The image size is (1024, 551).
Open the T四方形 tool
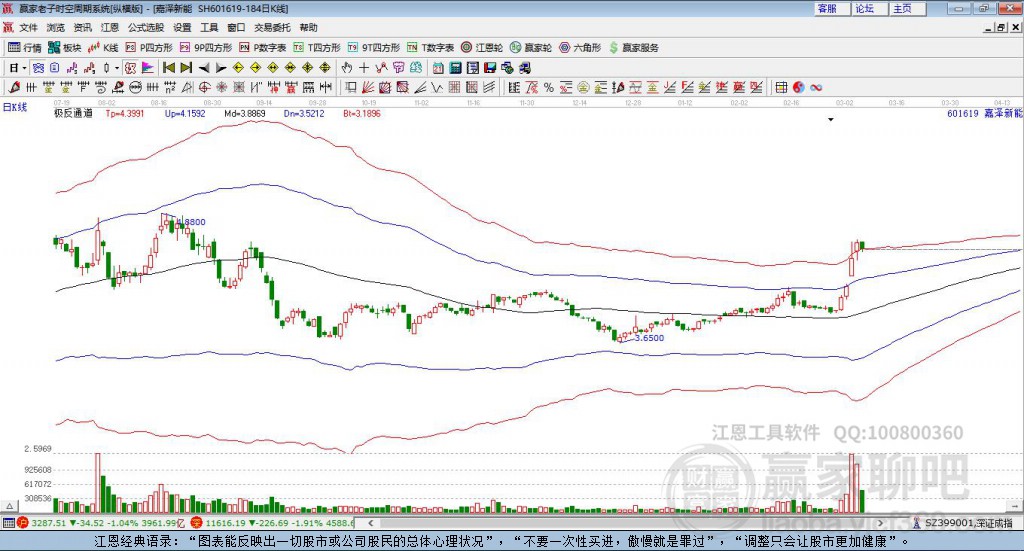(x=317, y=48)
